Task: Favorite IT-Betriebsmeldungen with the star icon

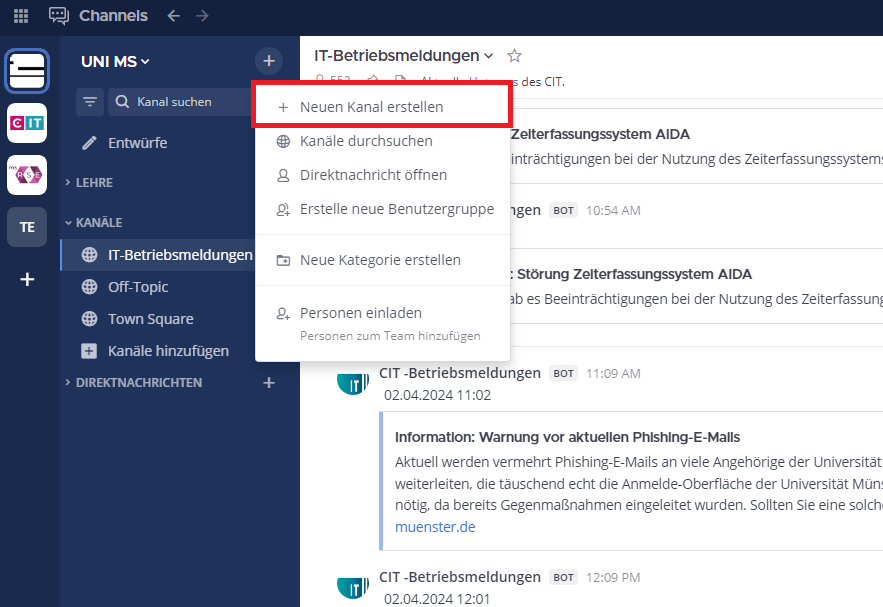Action: [515, 56]
